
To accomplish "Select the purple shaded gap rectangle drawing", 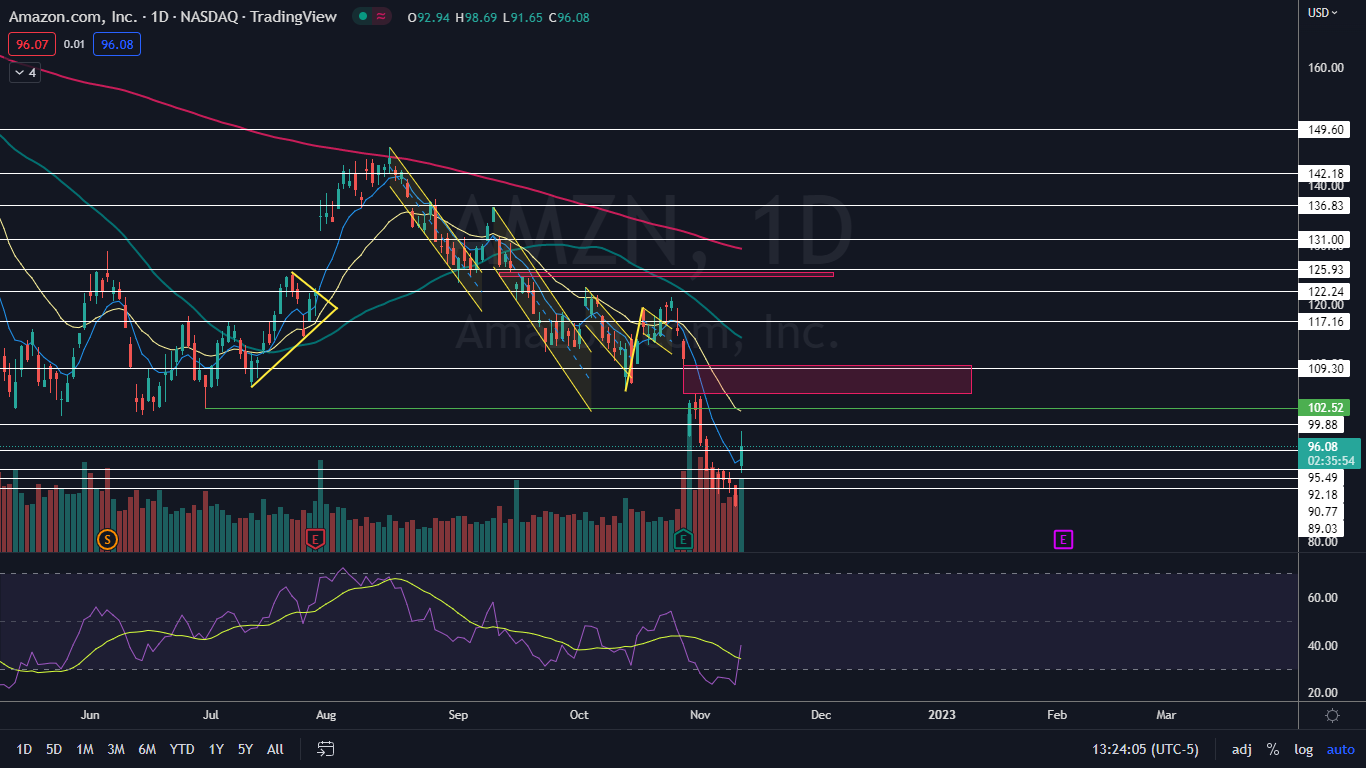I will [x=827, y=379].
